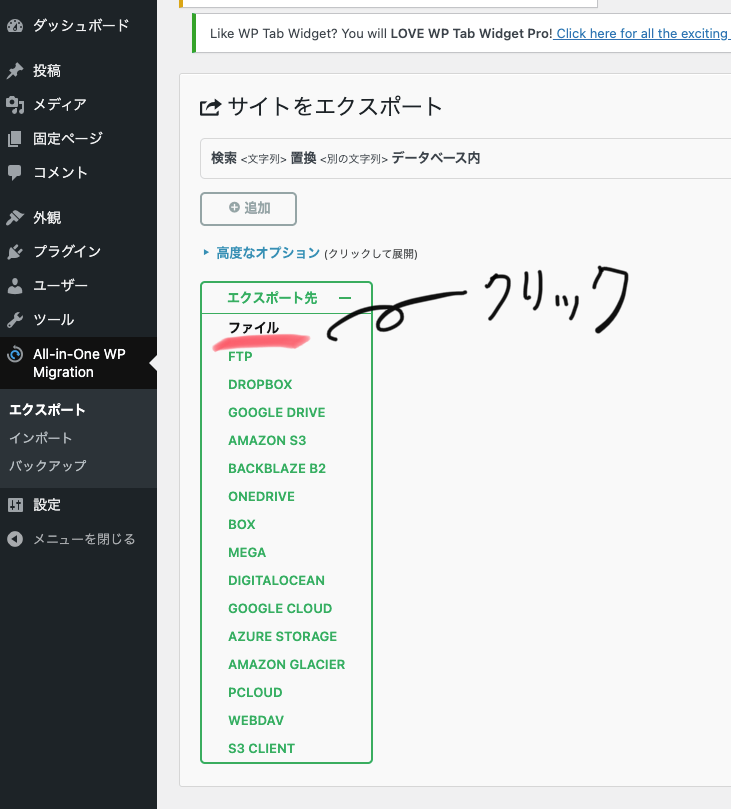This screenshot has width=731, height=809.
Task: Click the sliders icon beside 設定
Action: pyautogui.click(x=15, y=505)
